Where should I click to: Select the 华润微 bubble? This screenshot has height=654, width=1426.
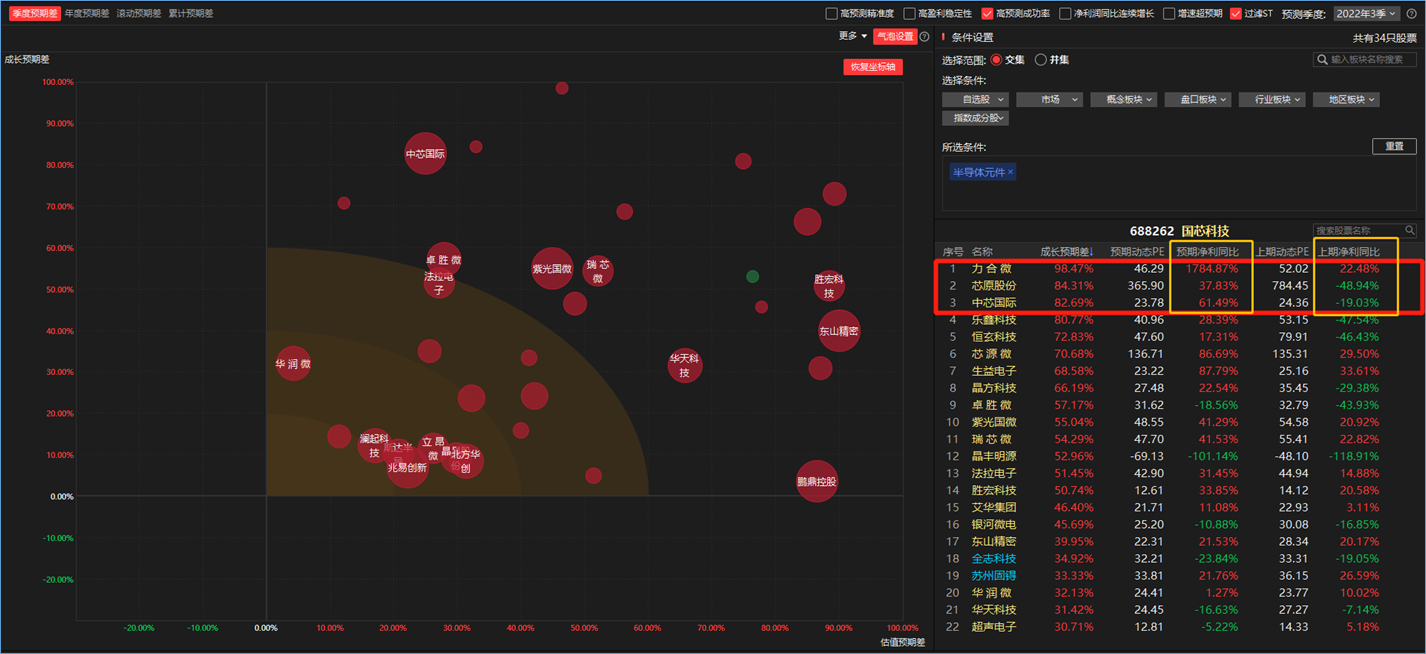point(293,364)
